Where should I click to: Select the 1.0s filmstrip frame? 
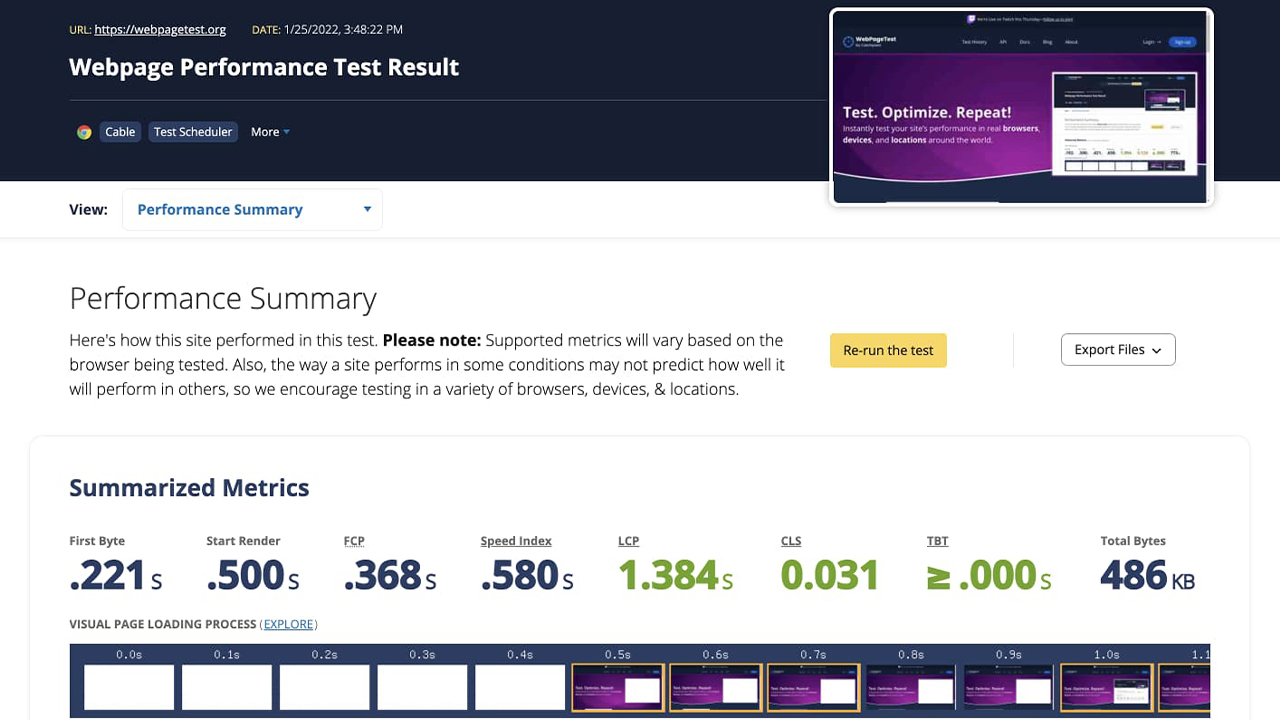coord(1106,687)
